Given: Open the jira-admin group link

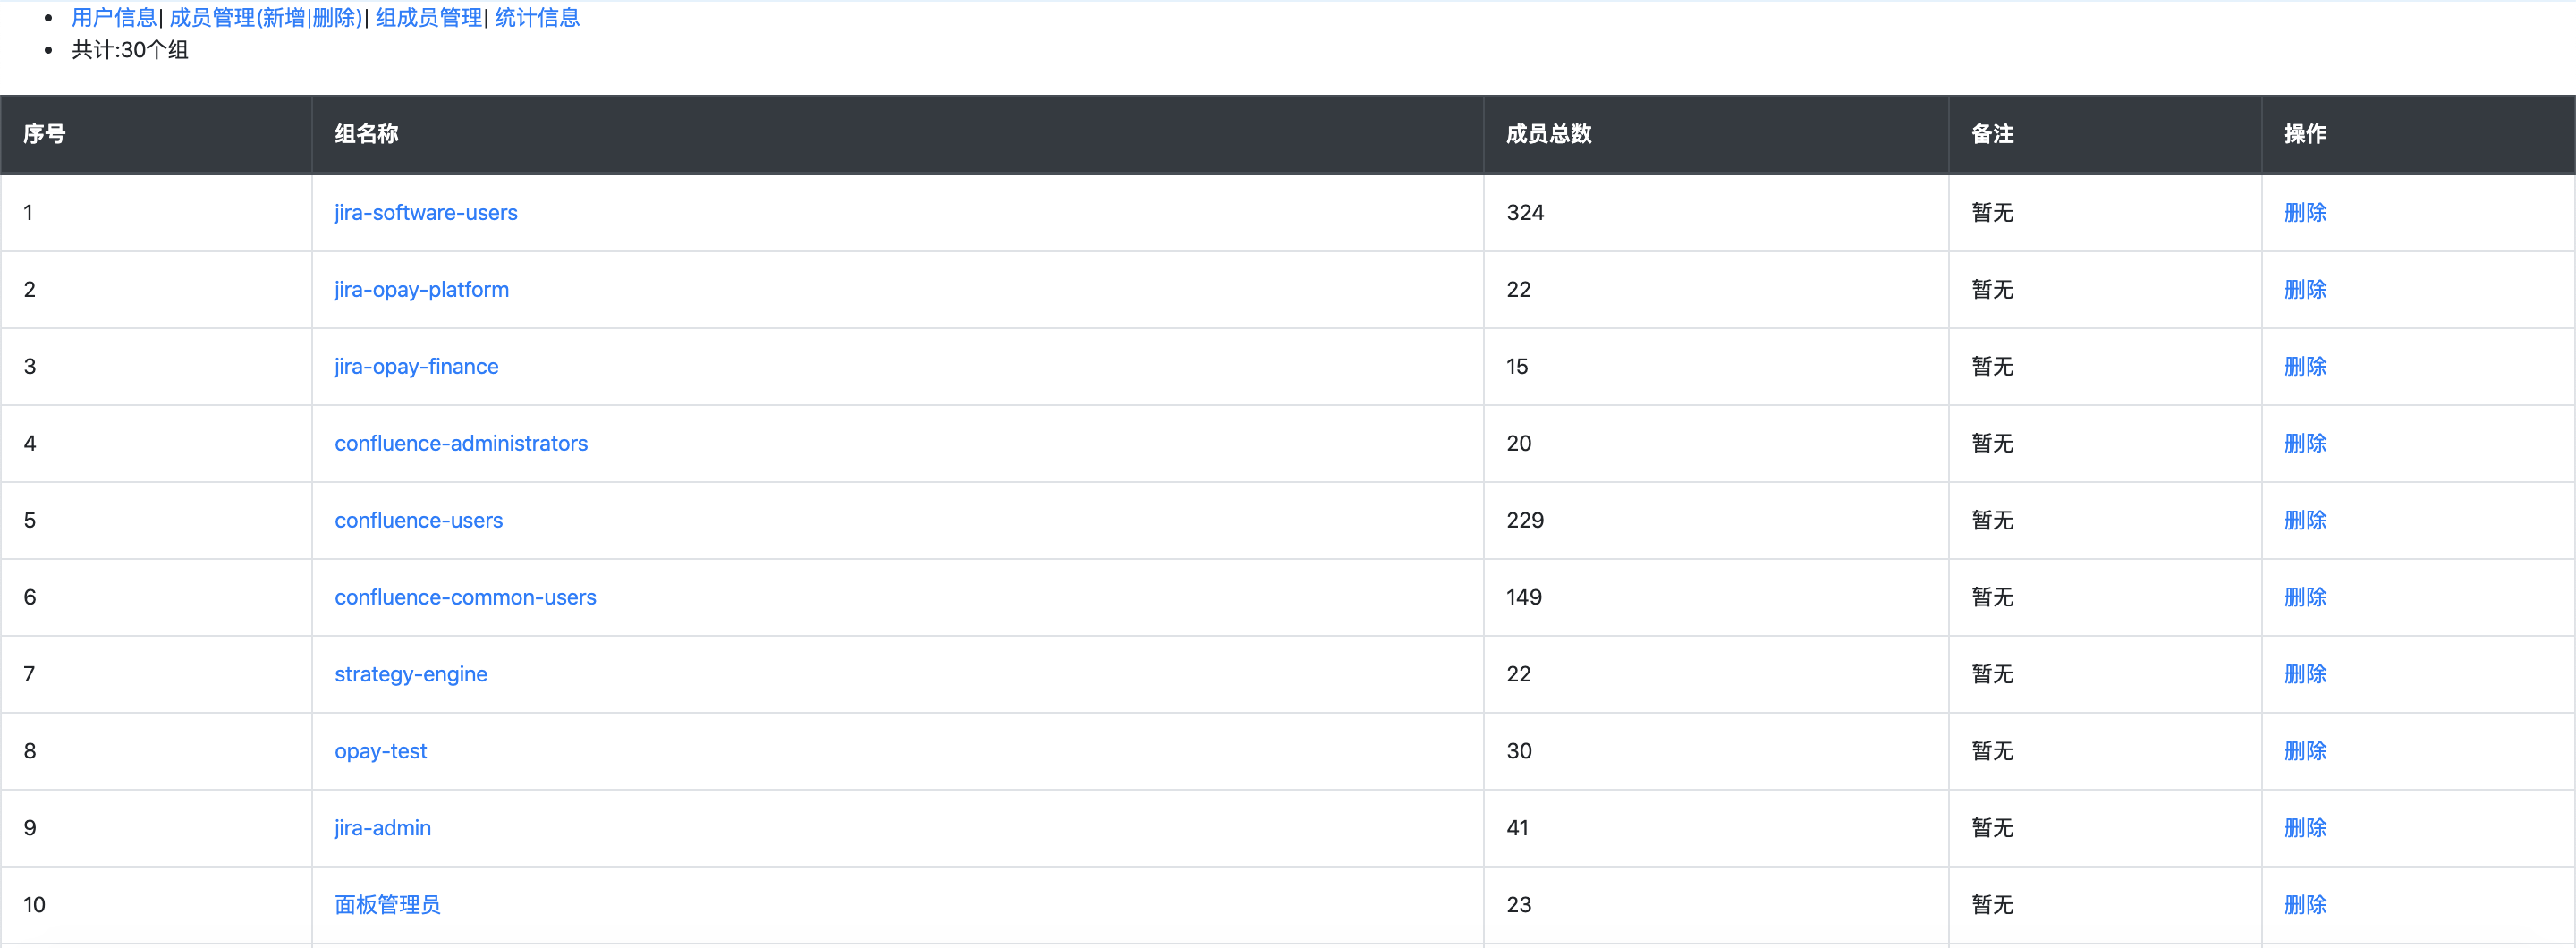Looking at the screenshot, I should click(382, 829).
